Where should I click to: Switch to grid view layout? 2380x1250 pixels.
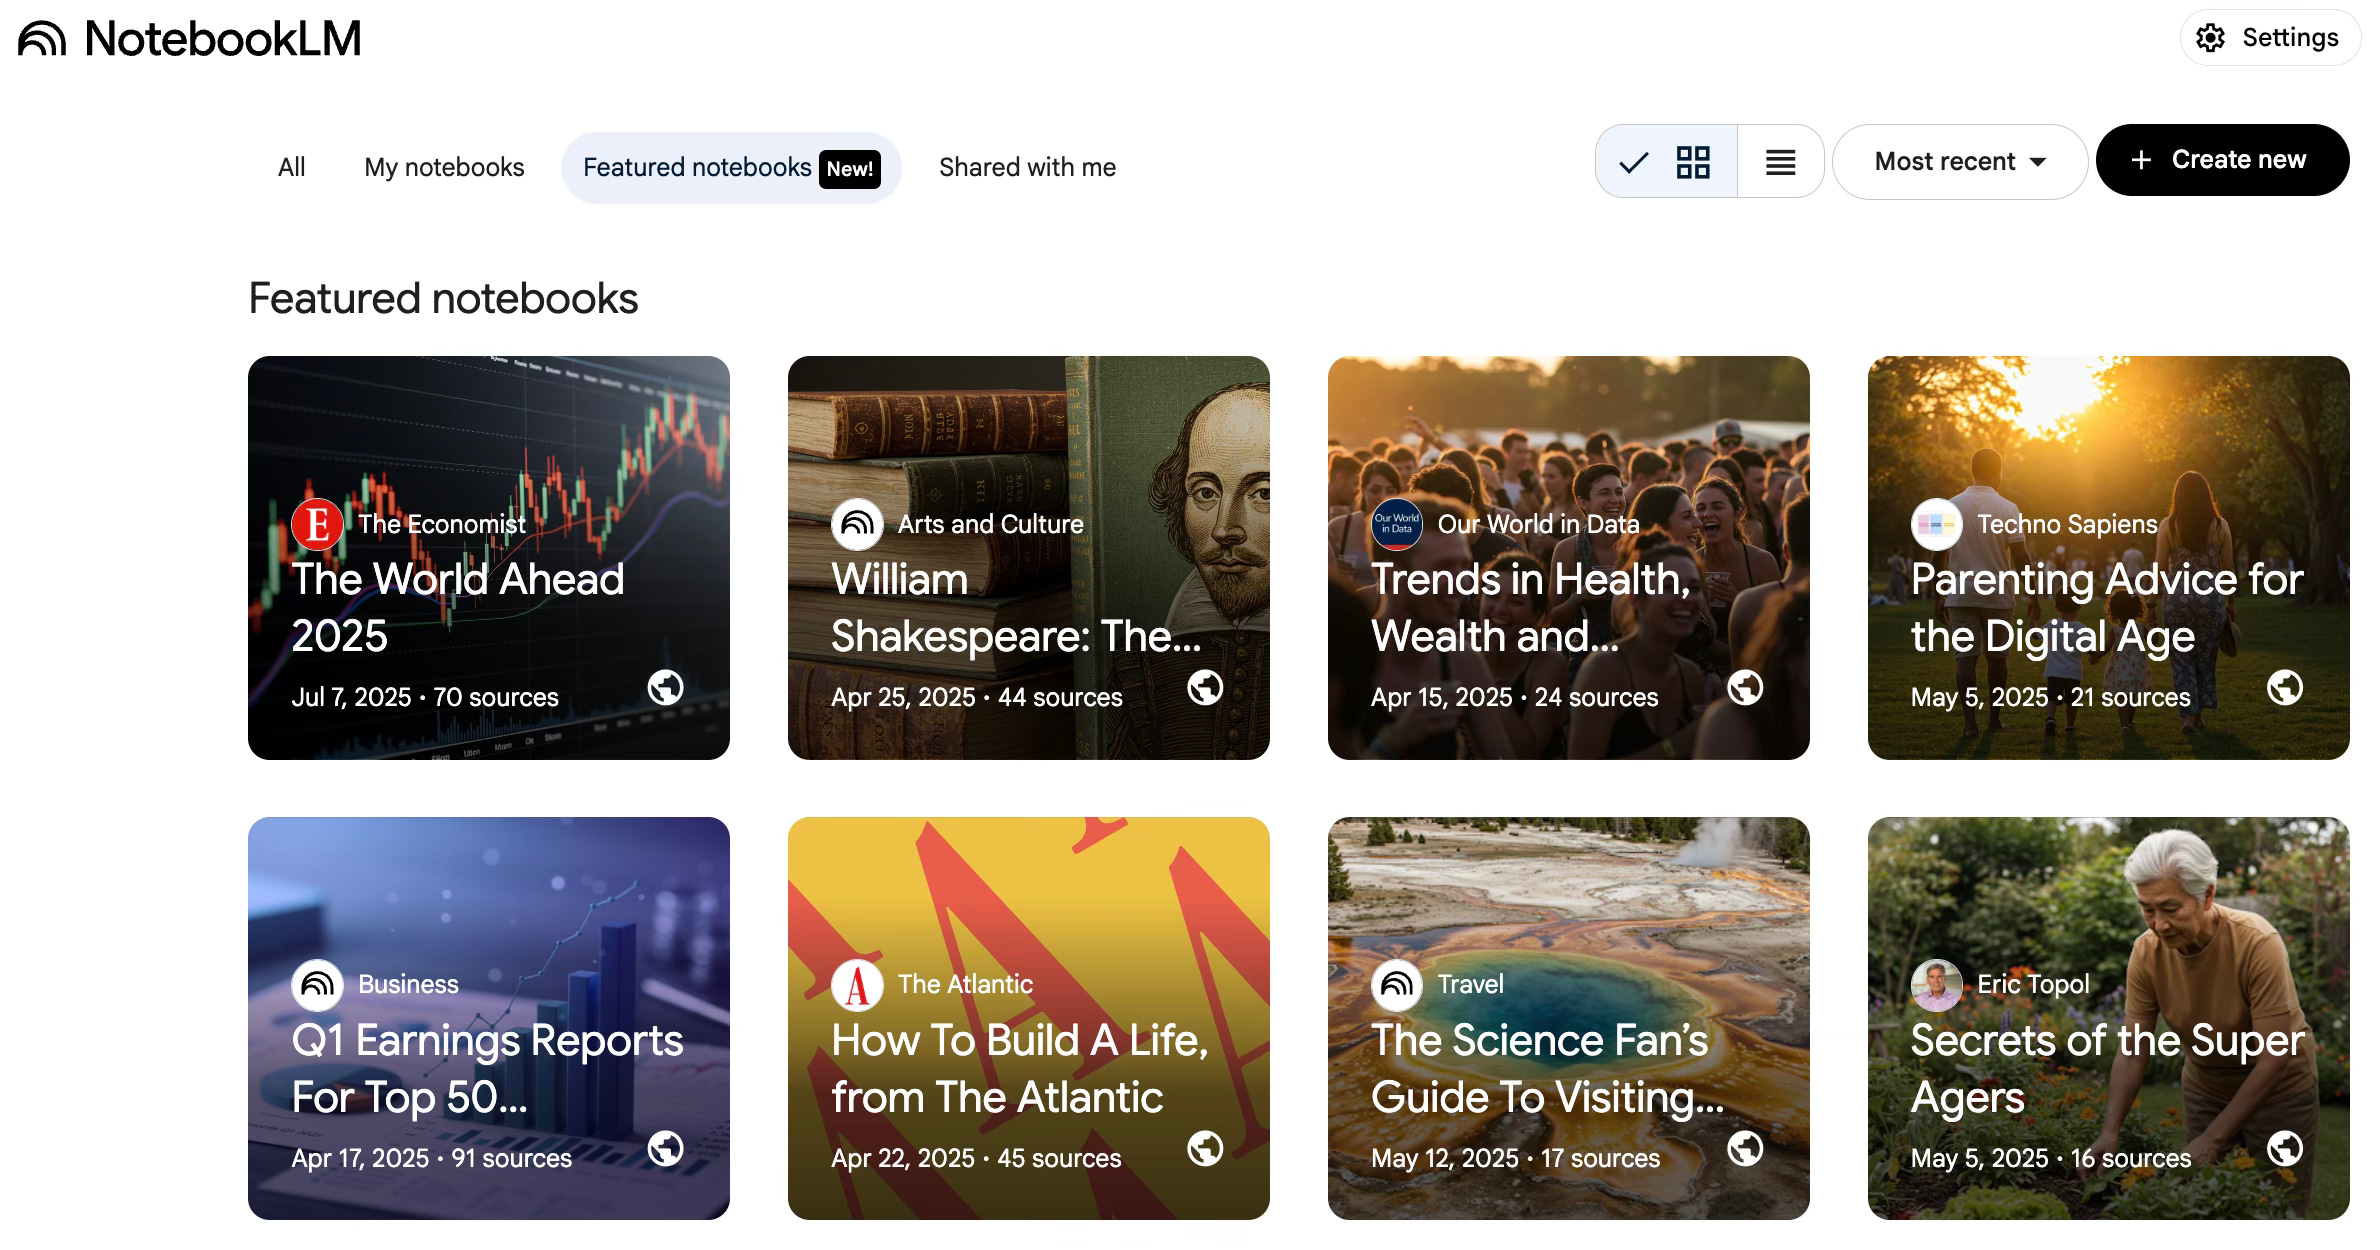[x=1692, y=162]
